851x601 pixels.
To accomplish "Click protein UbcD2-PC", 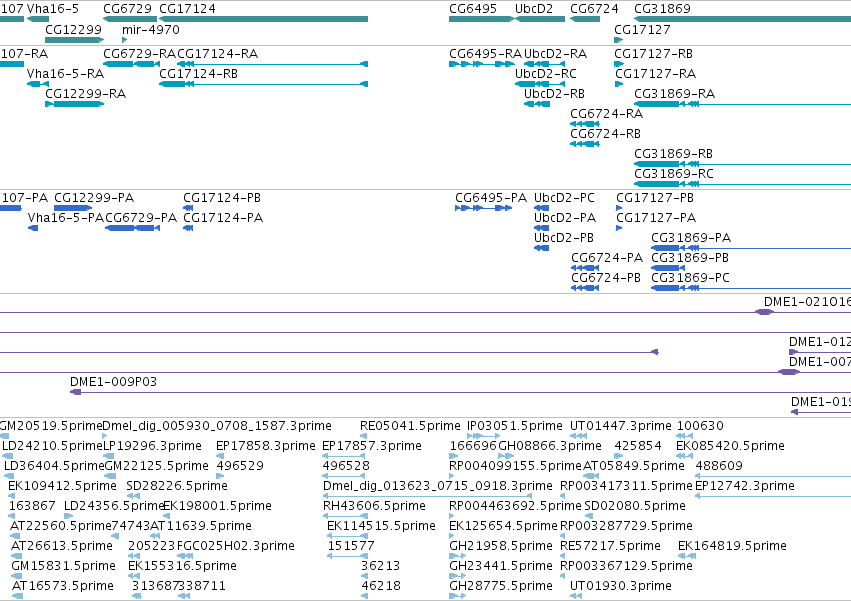I will (x=542, y=208).
